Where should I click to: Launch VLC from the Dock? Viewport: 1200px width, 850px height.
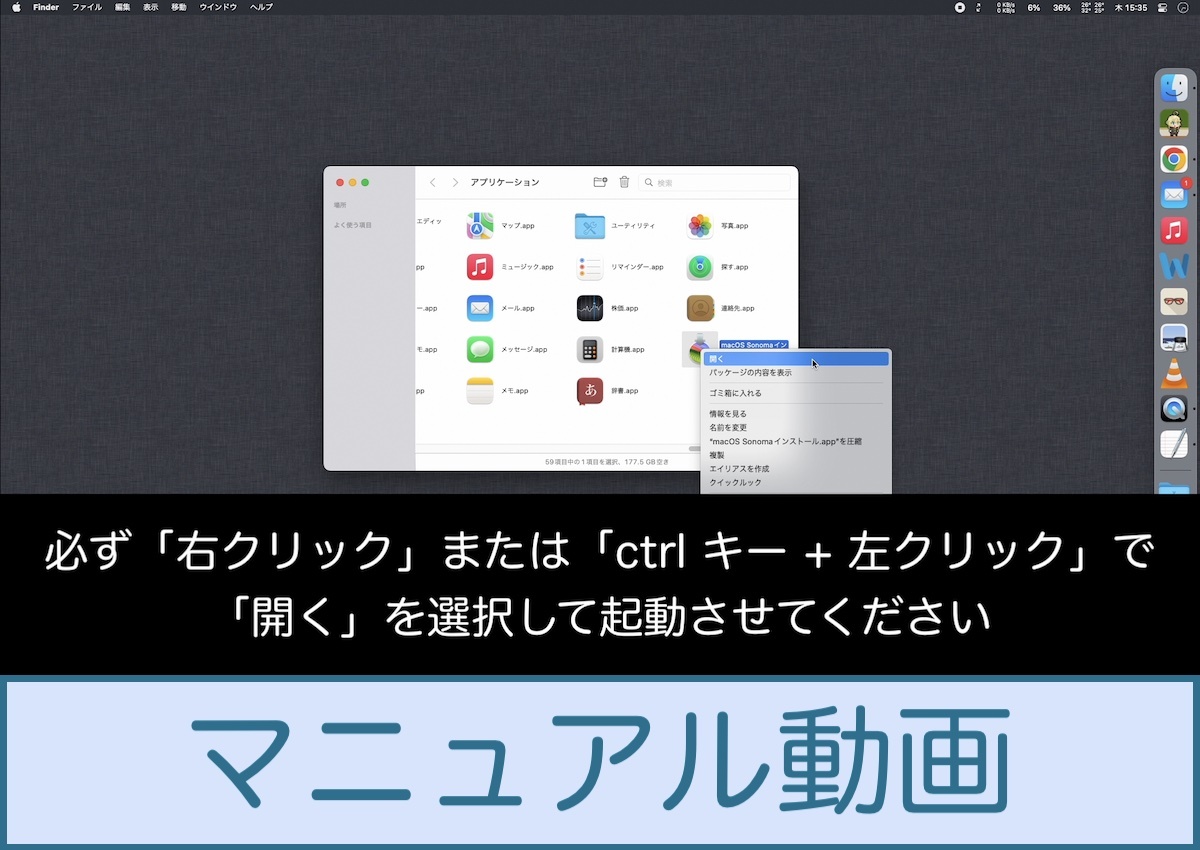pos(1173,373)
